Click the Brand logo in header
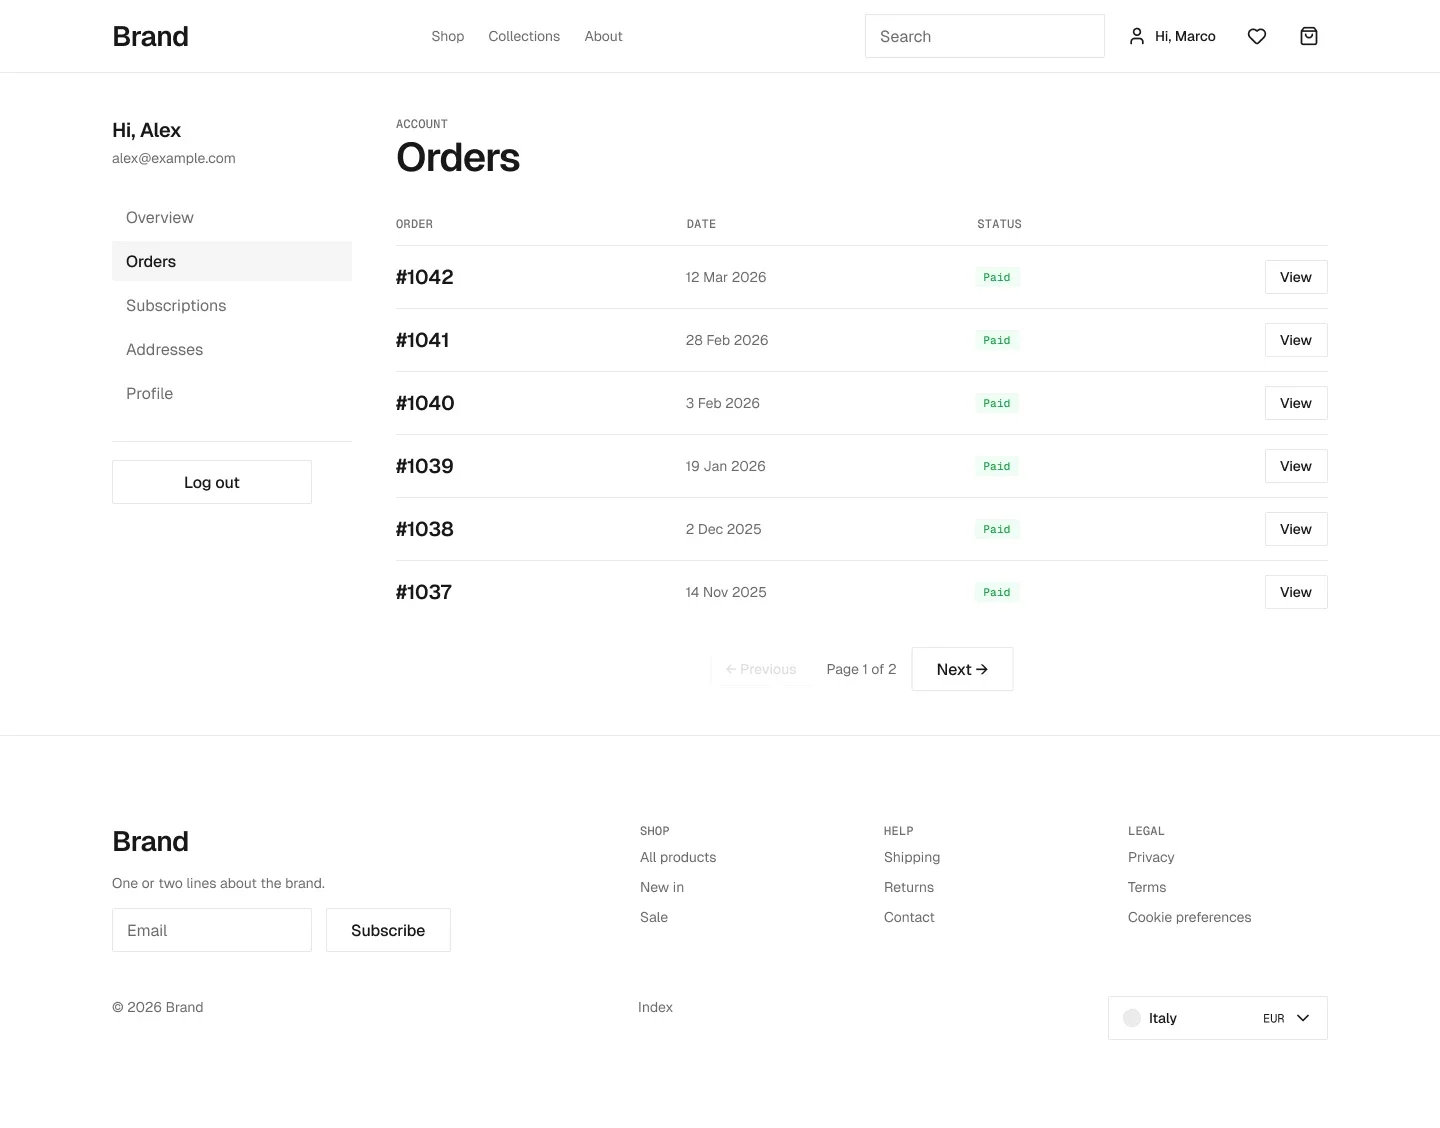 (150, 36)
